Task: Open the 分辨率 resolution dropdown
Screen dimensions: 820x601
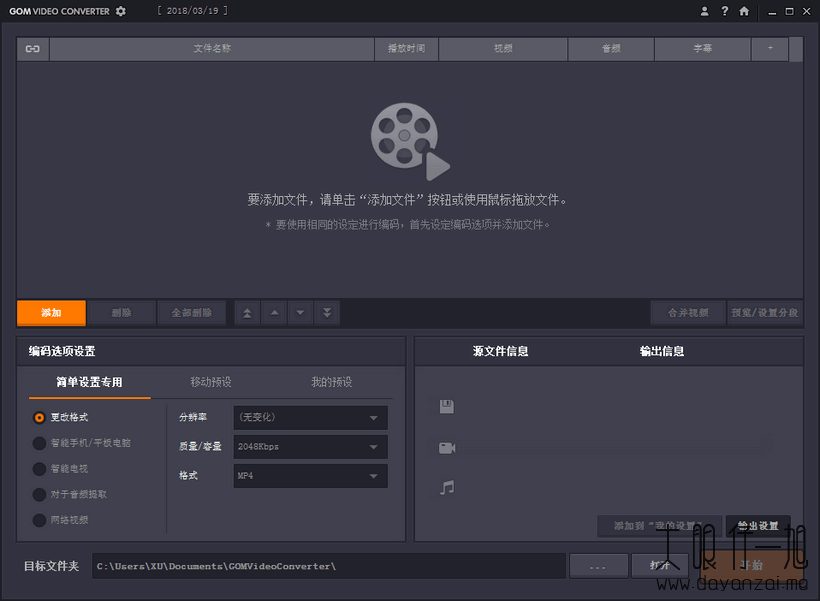Action: pos(311,417)
